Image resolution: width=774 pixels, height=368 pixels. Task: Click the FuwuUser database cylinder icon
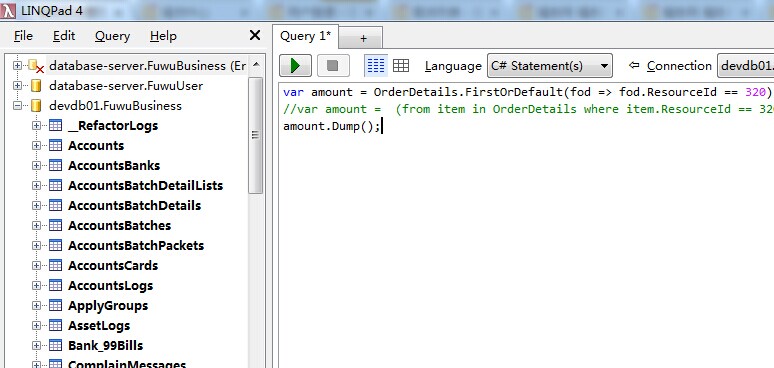click(36, 85)
